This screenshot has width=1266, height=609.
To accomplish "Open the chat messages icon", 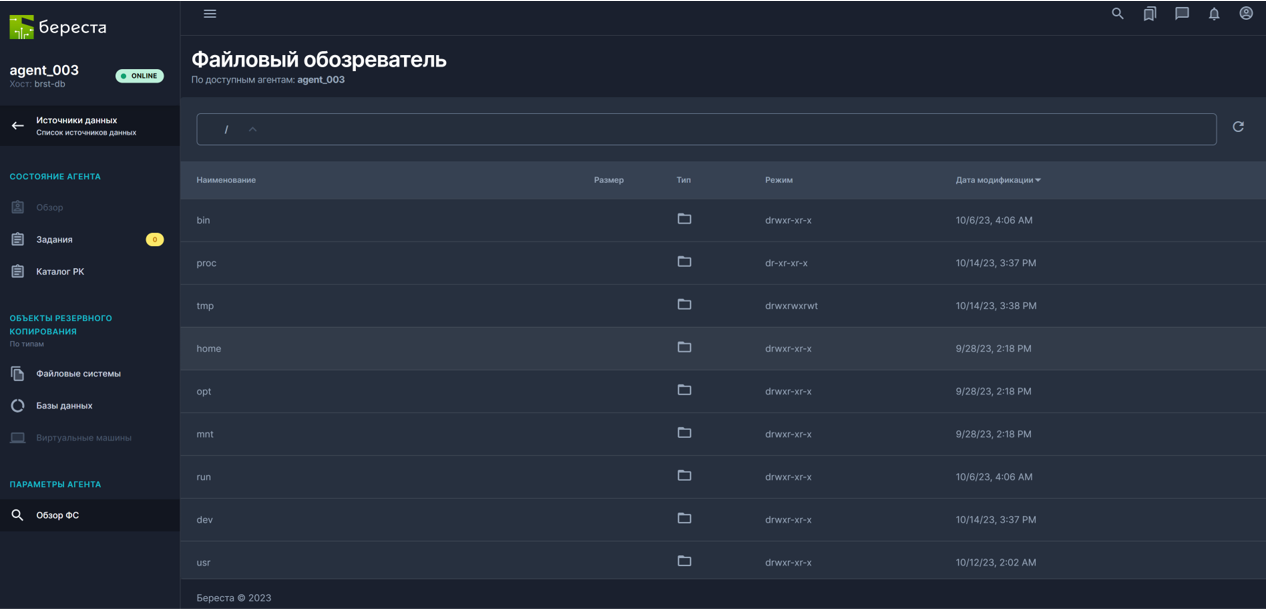I will point(1182,14).
